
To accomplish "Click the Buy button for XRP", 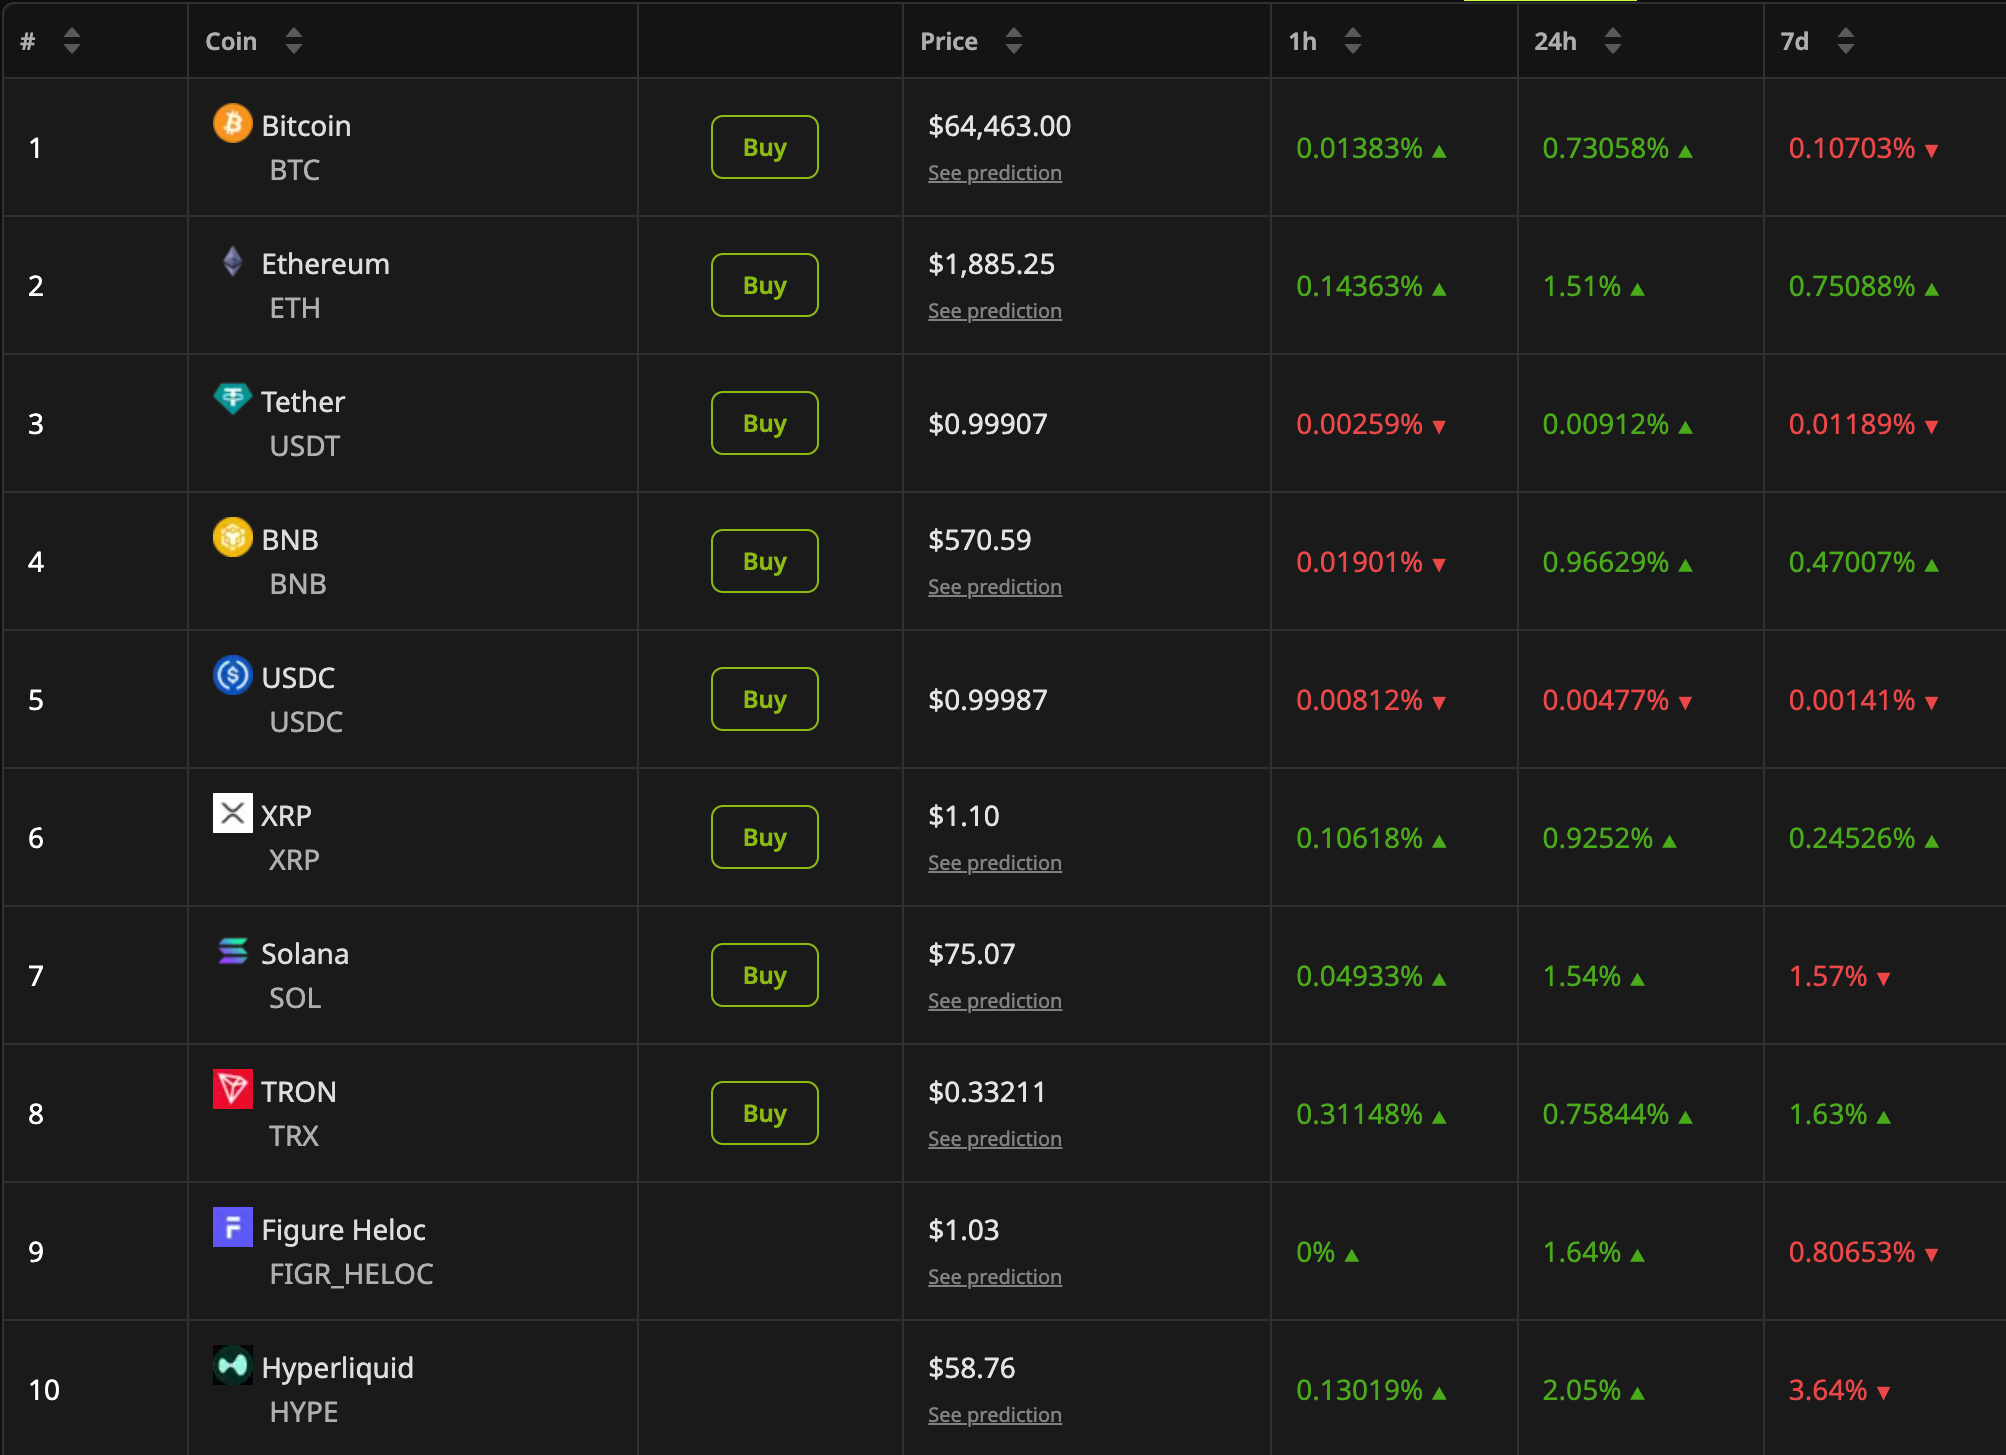I will click(765, 837).
